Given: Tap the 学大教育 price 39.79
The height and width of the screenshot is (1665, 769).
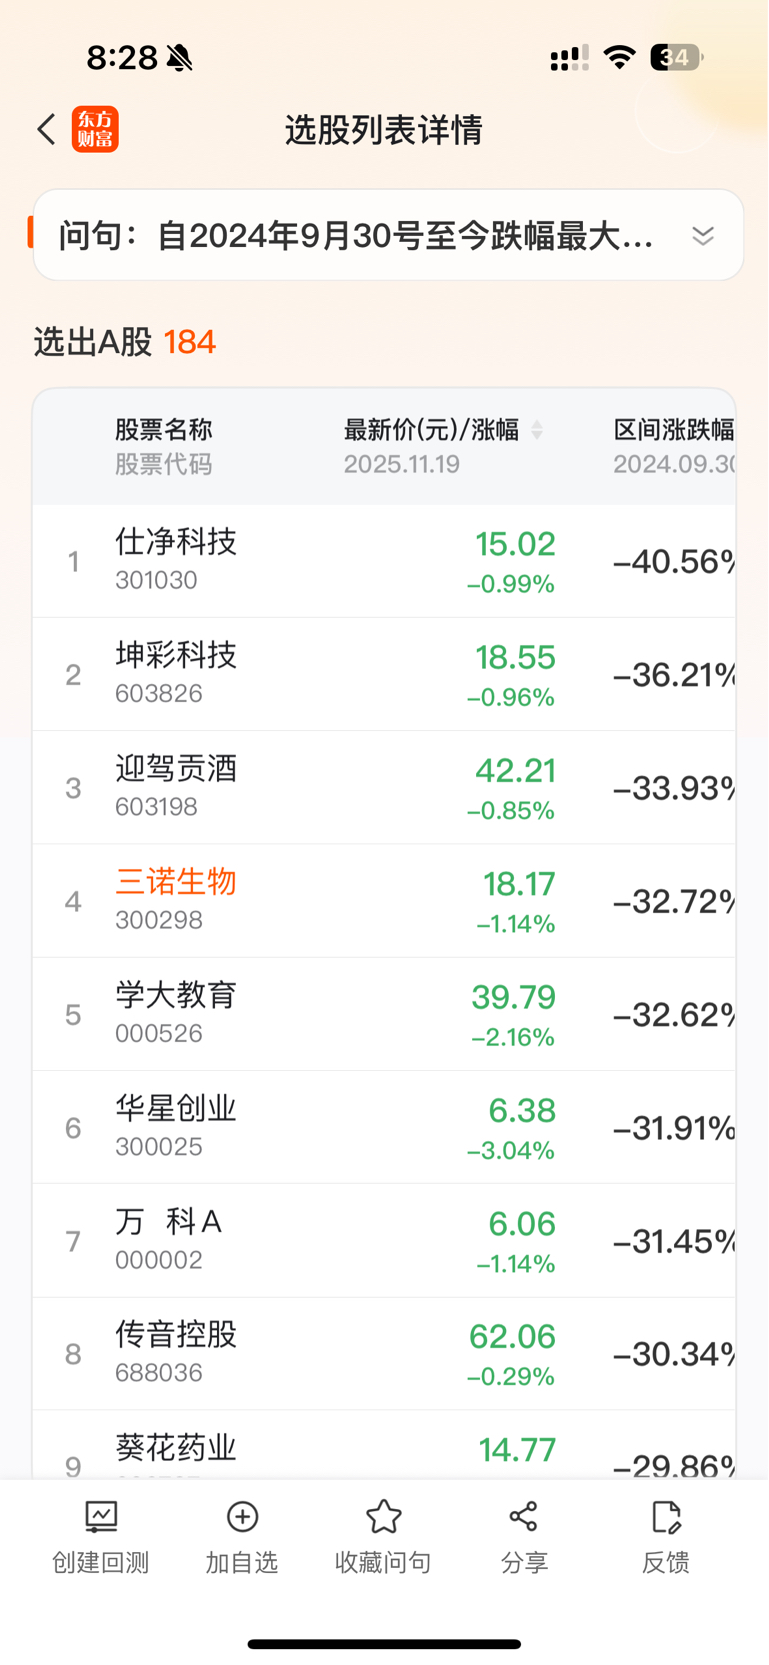Looking at the screenshot, I should pyautogui.click(x=513, y=997).
